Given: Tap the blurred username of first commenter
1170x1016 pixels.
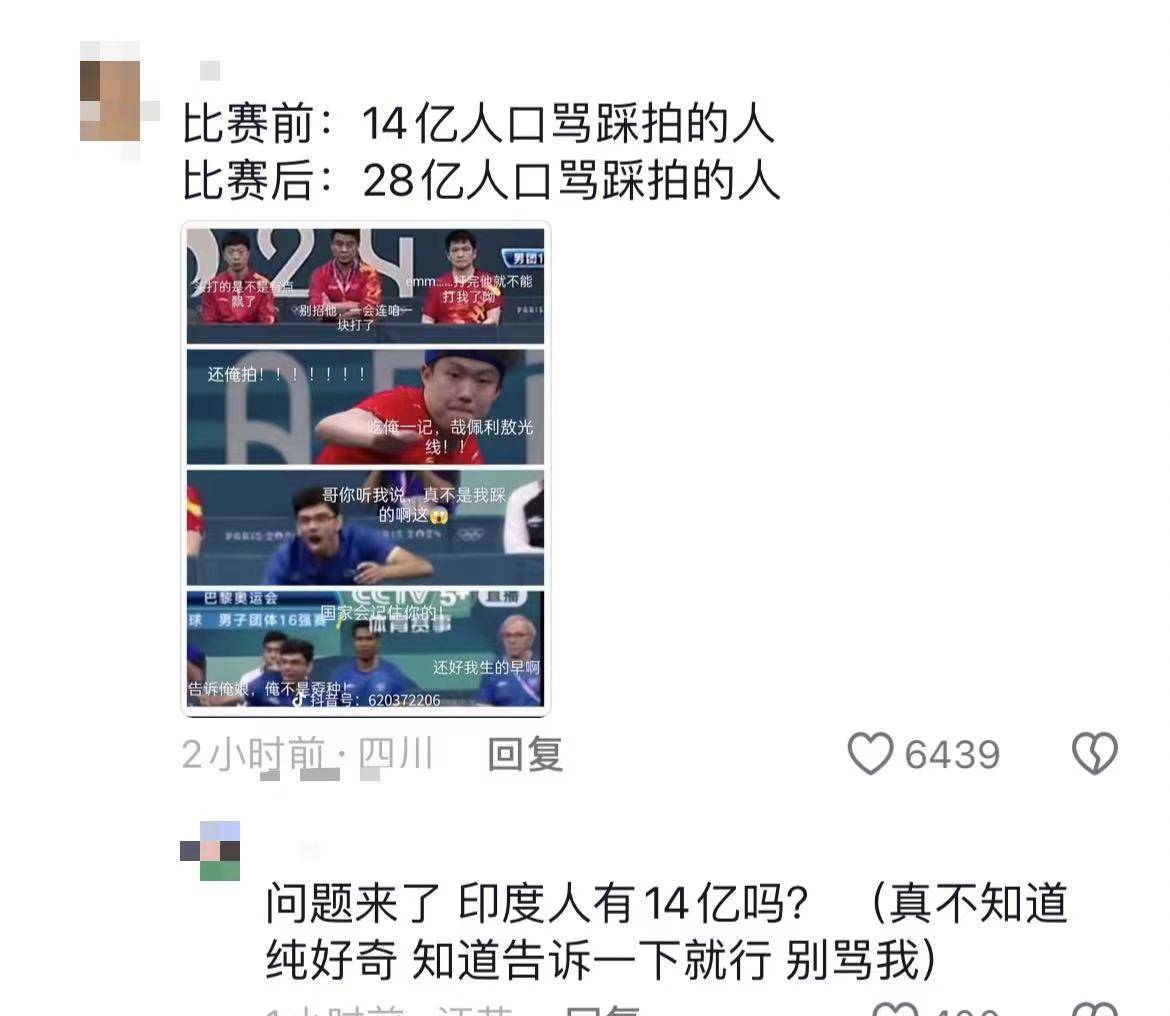Looking at the screenshot, I should tap(210, 71).
